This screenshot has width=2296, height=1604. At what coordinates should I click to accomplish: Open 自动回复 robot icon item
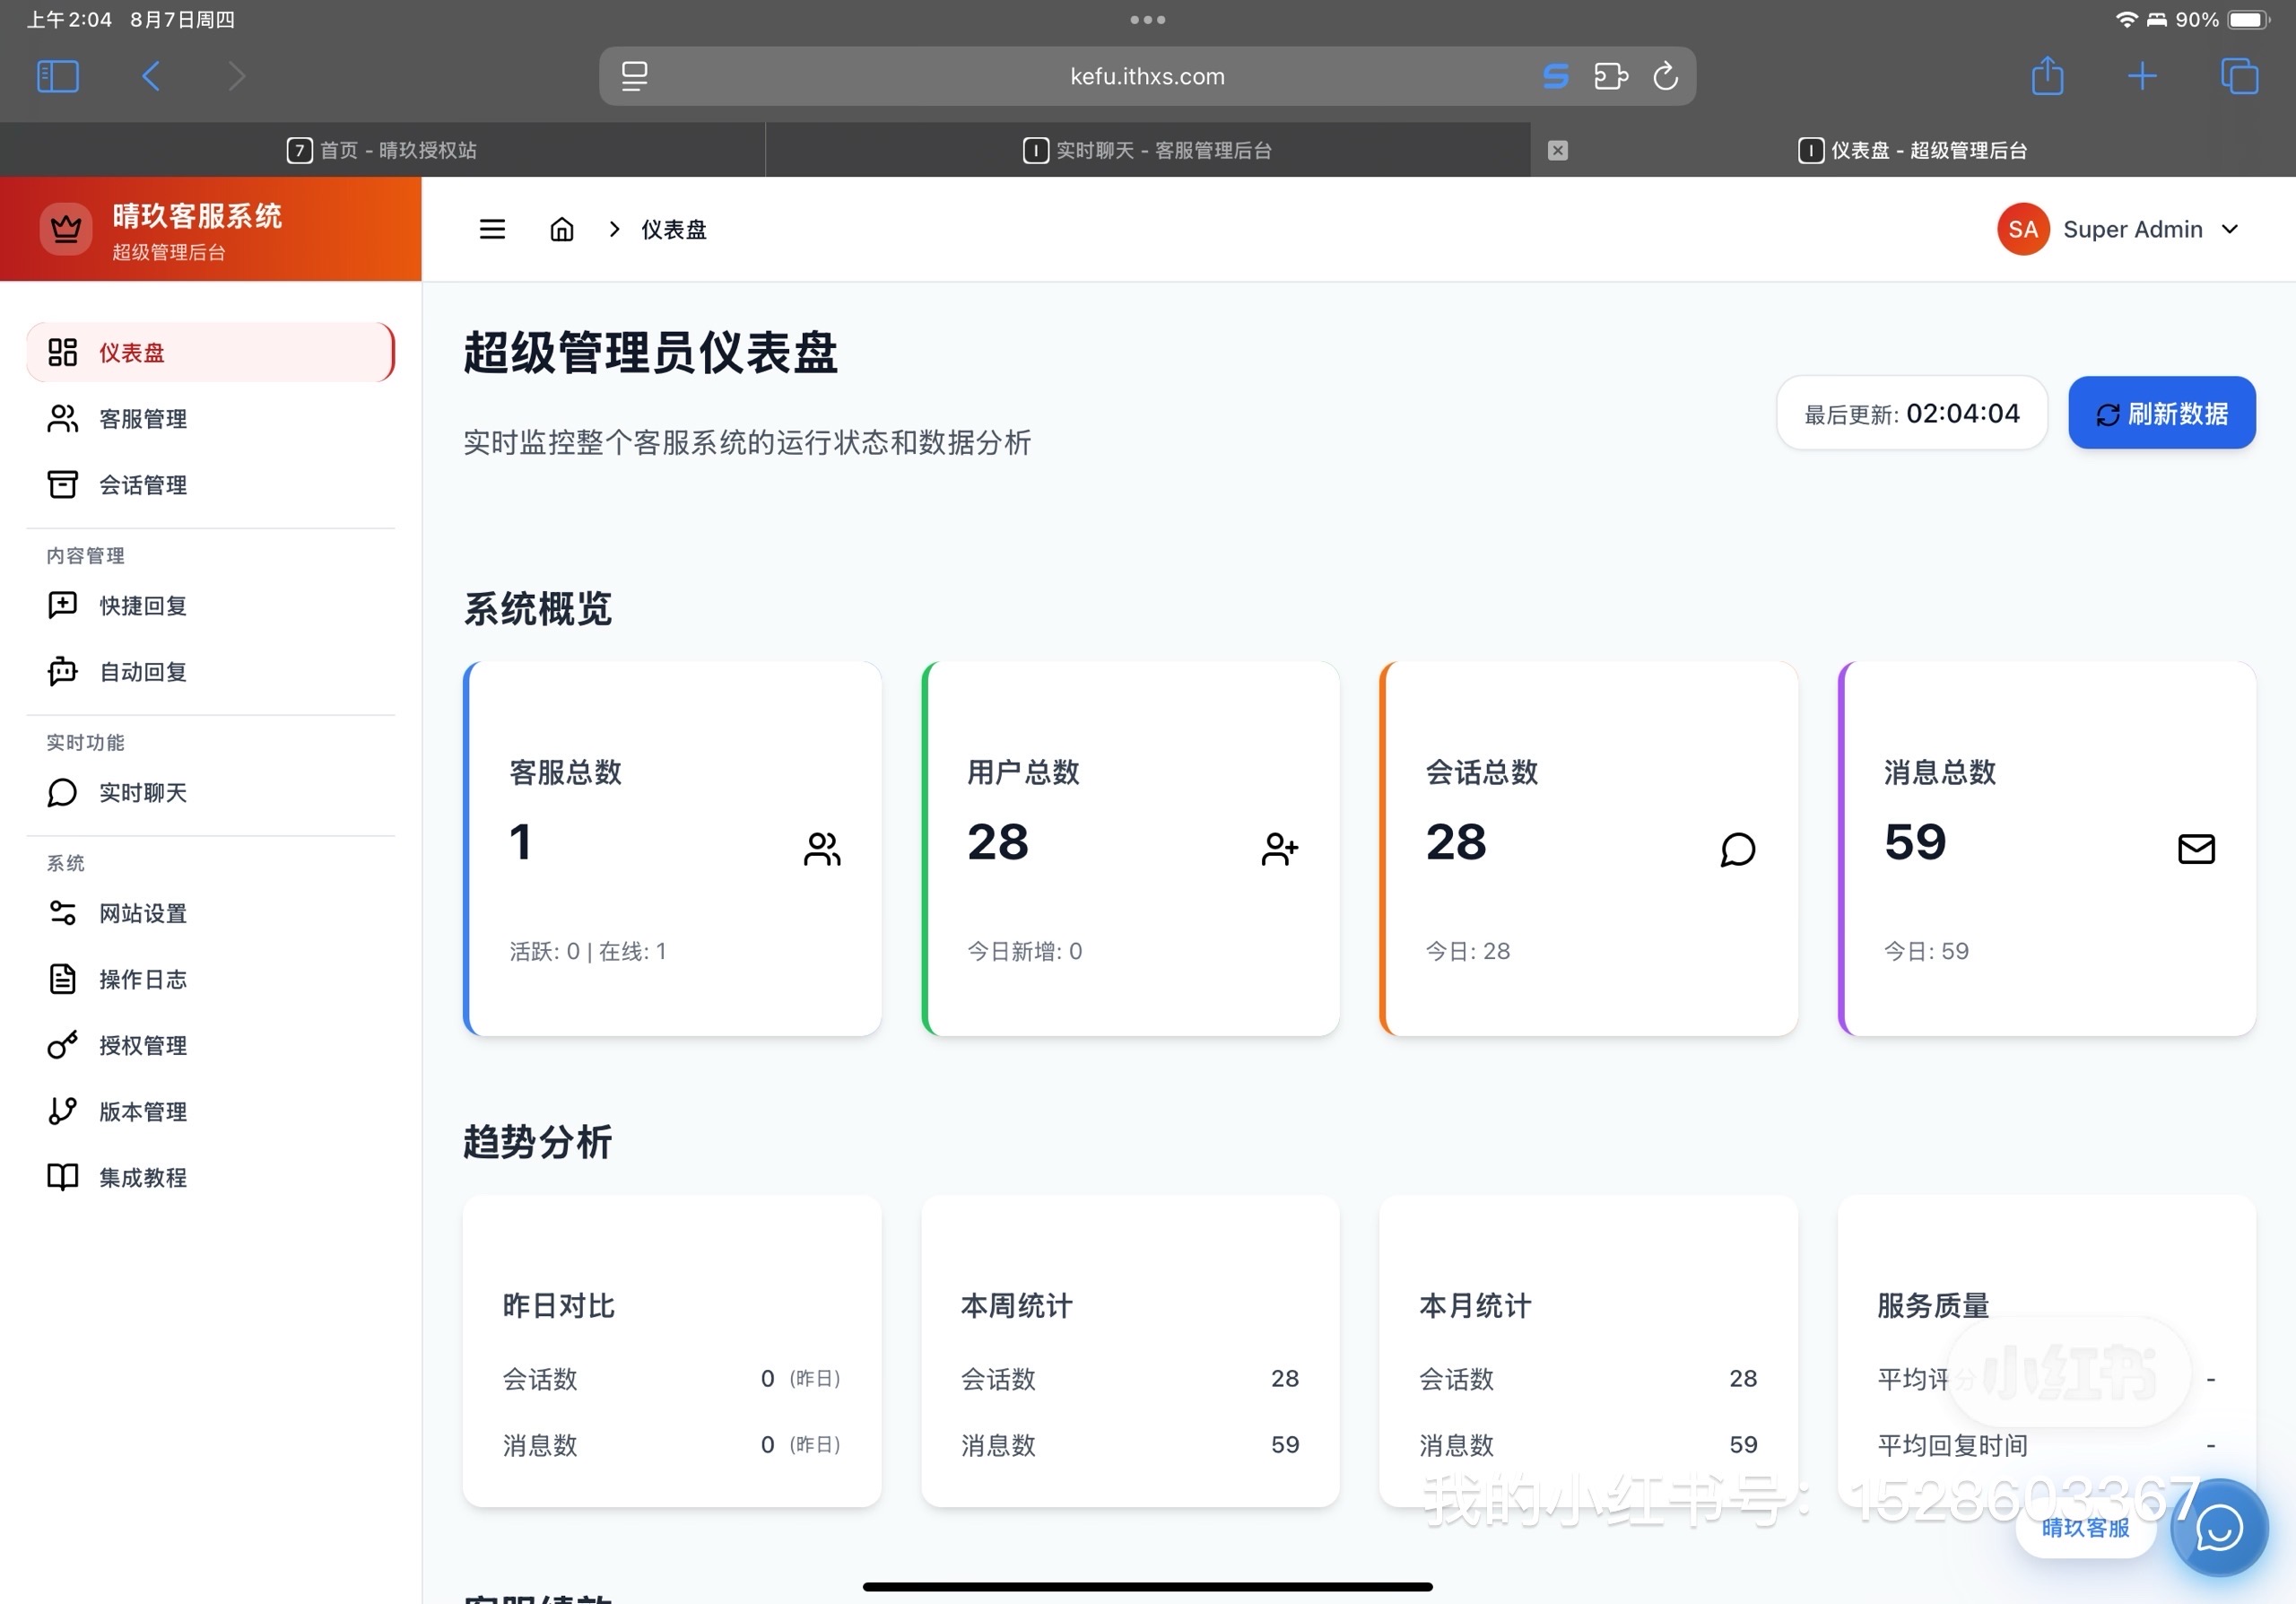[x=142, y=672]
